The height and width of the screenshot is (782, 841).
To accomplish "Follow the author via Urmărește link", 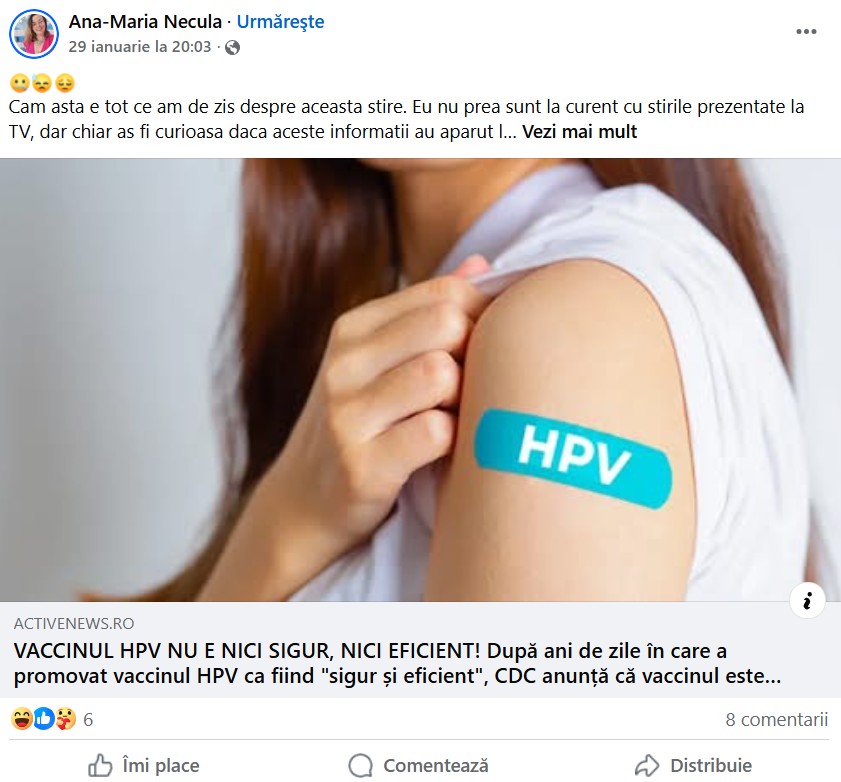I will coord(281,21).
